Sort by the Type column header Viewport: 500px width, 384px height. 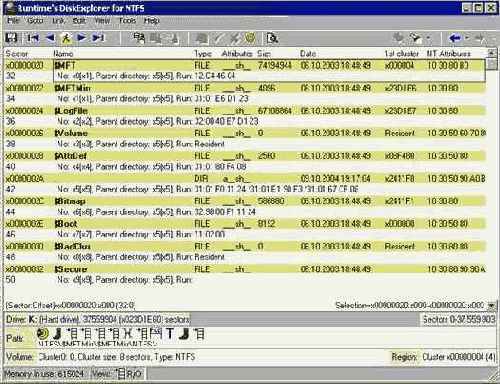tap(203, 54)
